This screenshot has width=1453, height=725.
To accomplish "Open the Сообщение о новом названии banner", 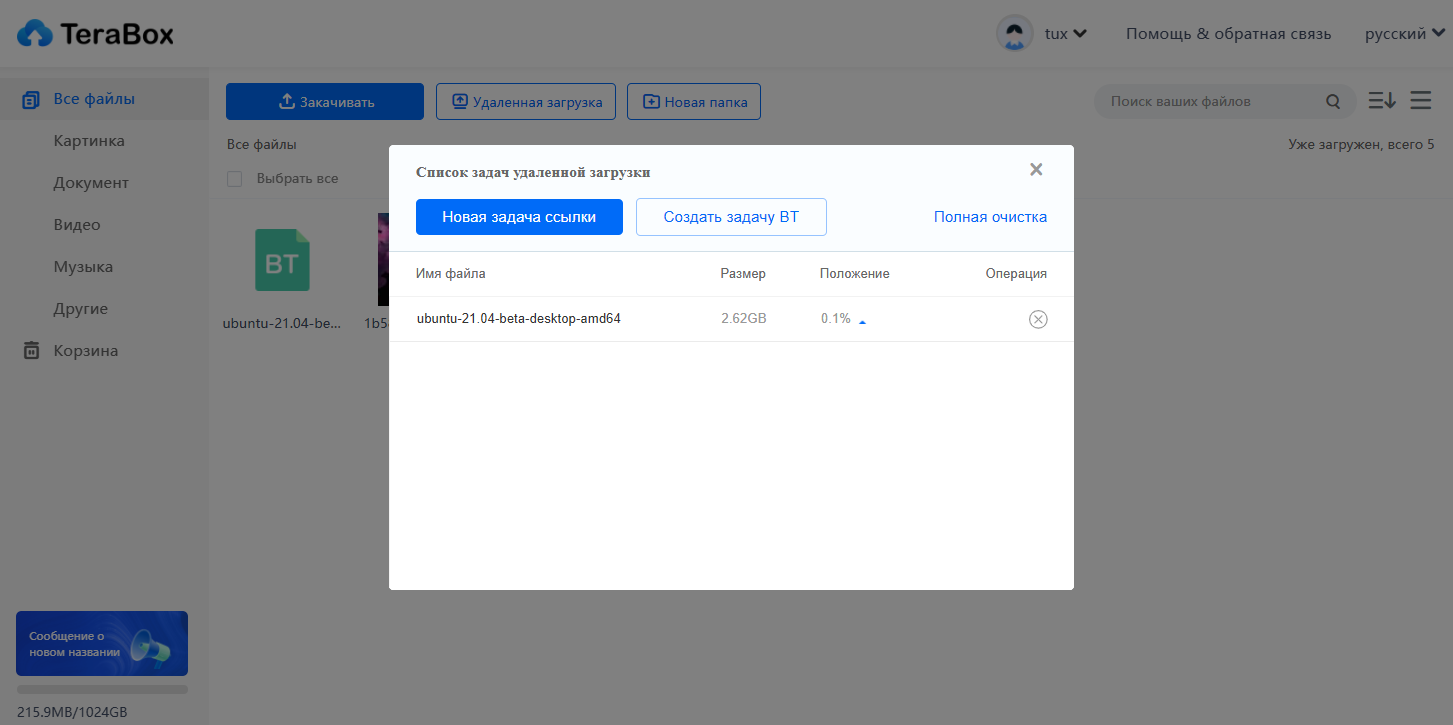I will point(102,643).
